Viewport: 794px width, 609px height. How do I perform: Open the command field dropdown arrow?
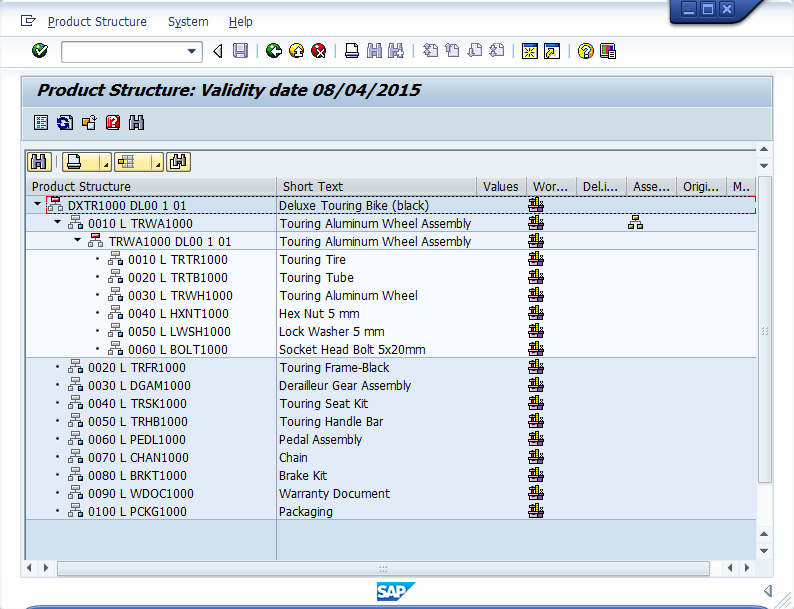pos(192,51)
